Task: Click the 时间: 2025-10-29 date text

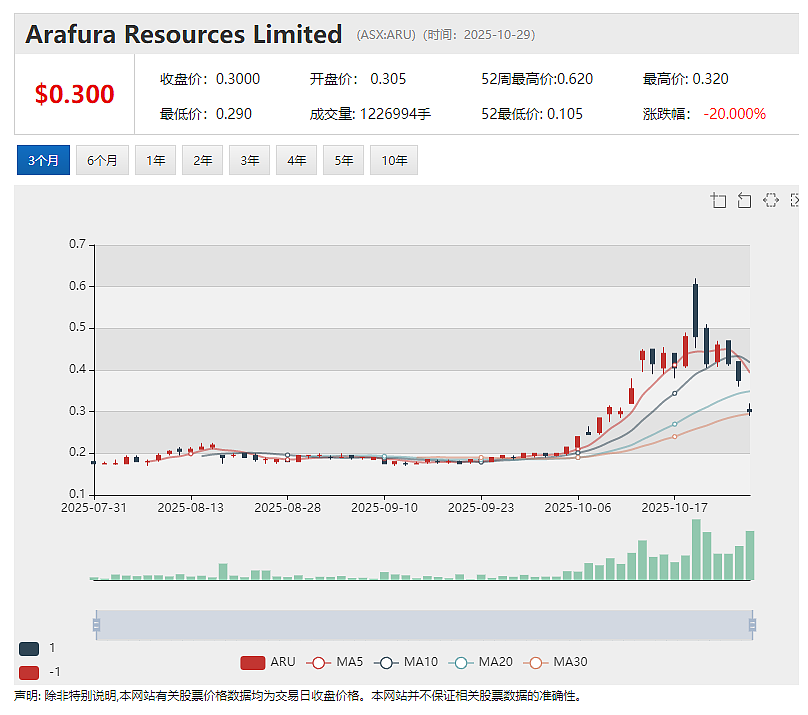Action: click(x=479, y=35)
